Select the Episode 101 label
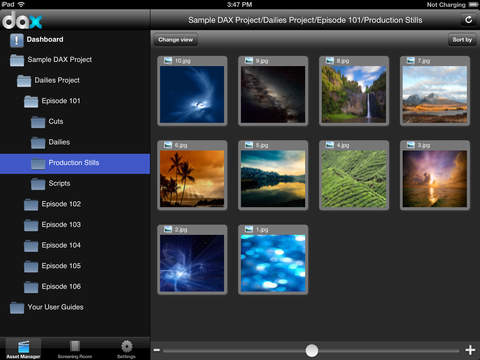The width and height of the screenshot is (480, 360). point(61,101)
